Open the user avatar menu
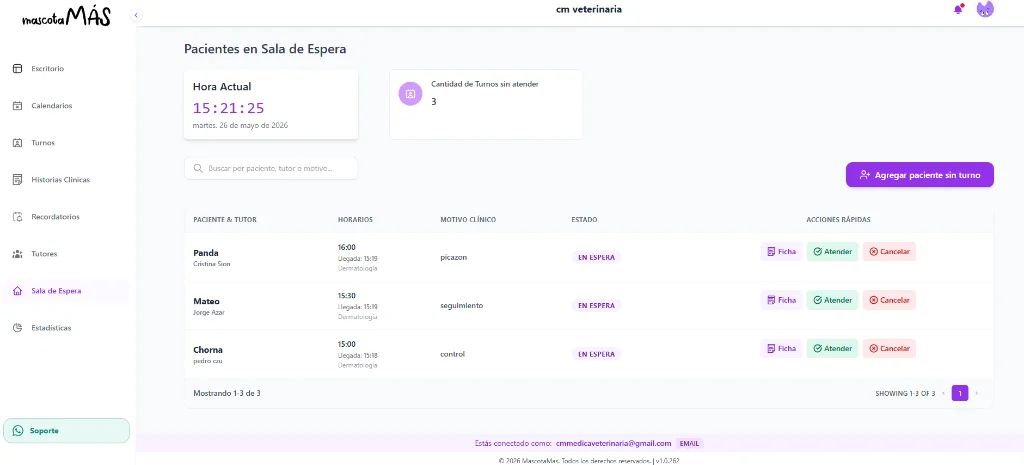Screen dimensions: 1024x465 (984, 9)
